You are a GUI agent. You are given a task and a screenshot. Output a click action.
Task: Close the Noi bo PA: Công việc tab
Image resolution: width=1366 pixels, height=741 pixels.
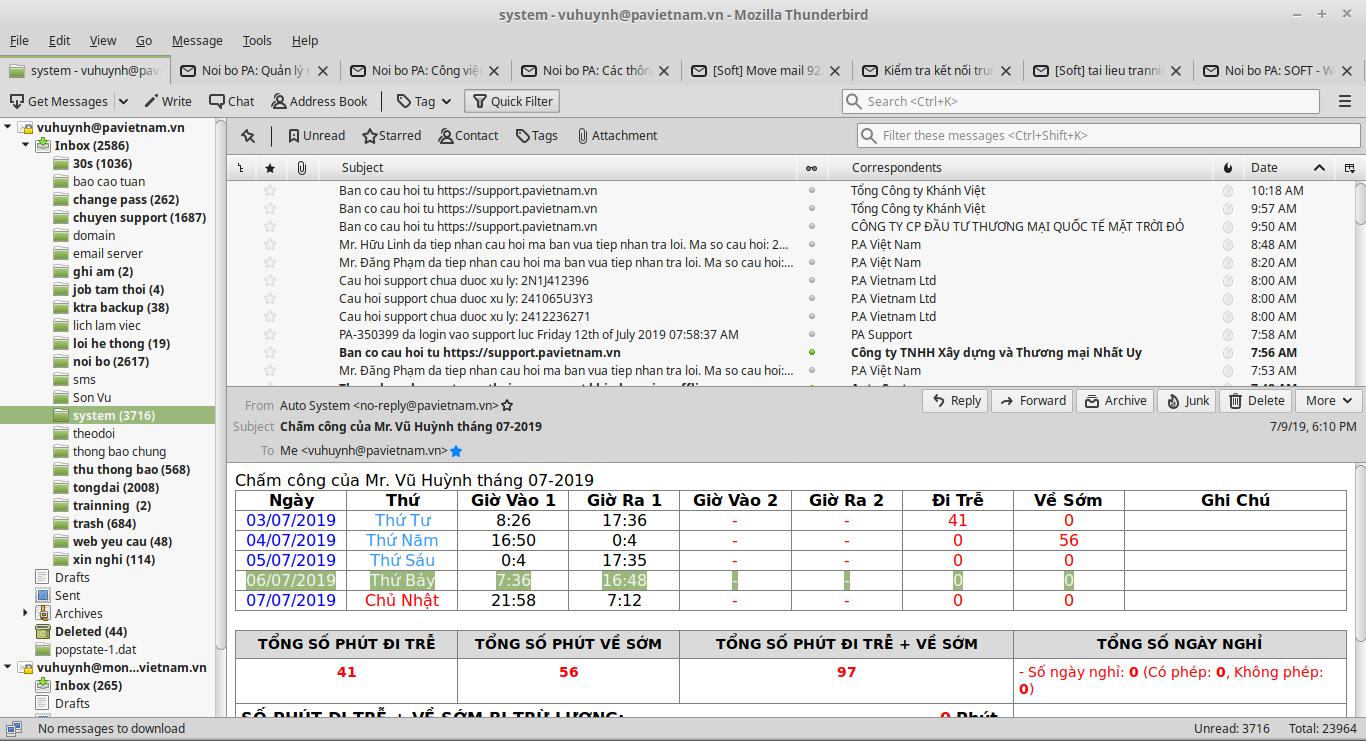(495, 71)
